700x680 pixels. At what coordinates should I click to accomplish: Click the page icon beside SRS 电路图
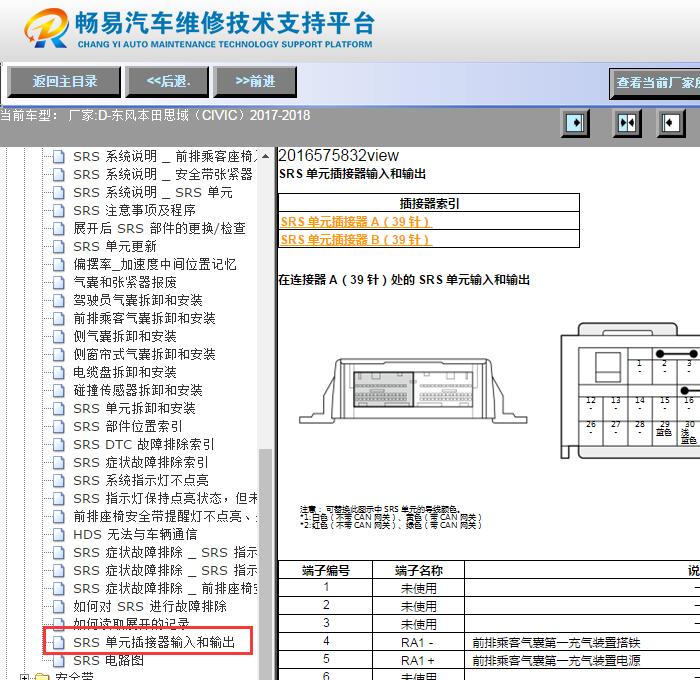pyautogui.click(x=58, y=660)
